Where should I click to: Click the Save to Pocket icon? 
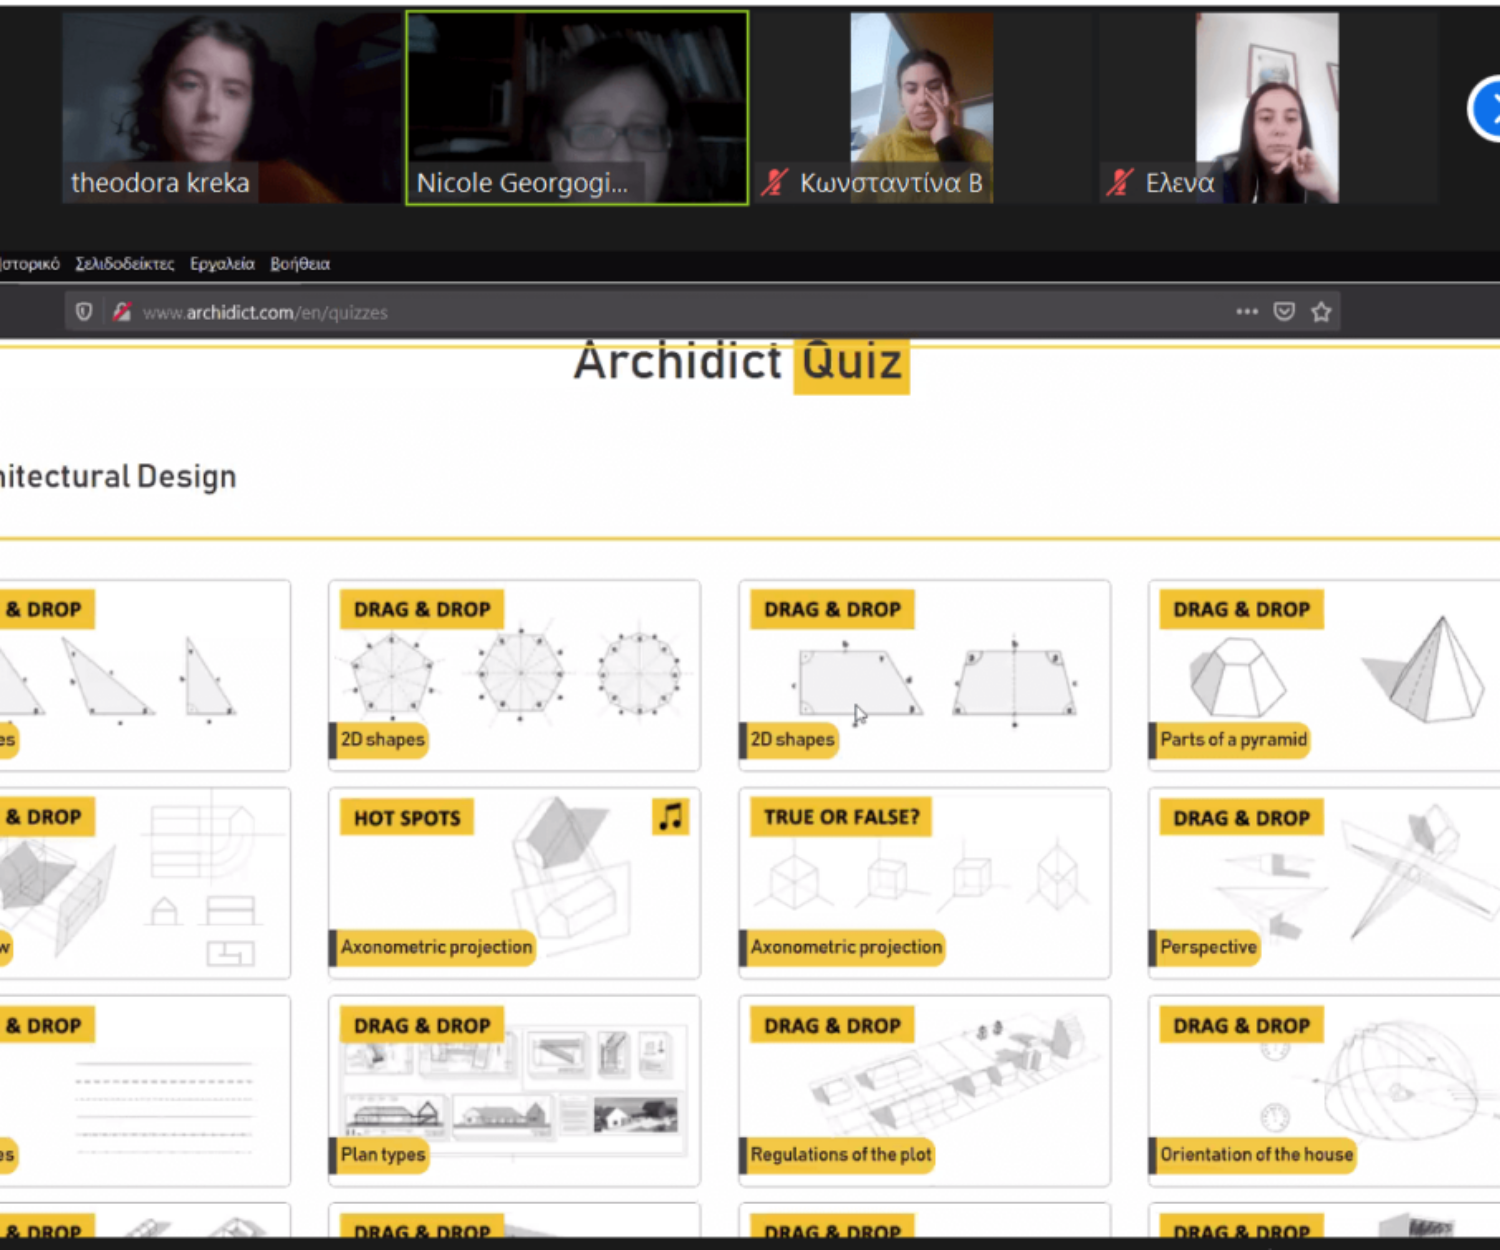[x=1284, y=312]
